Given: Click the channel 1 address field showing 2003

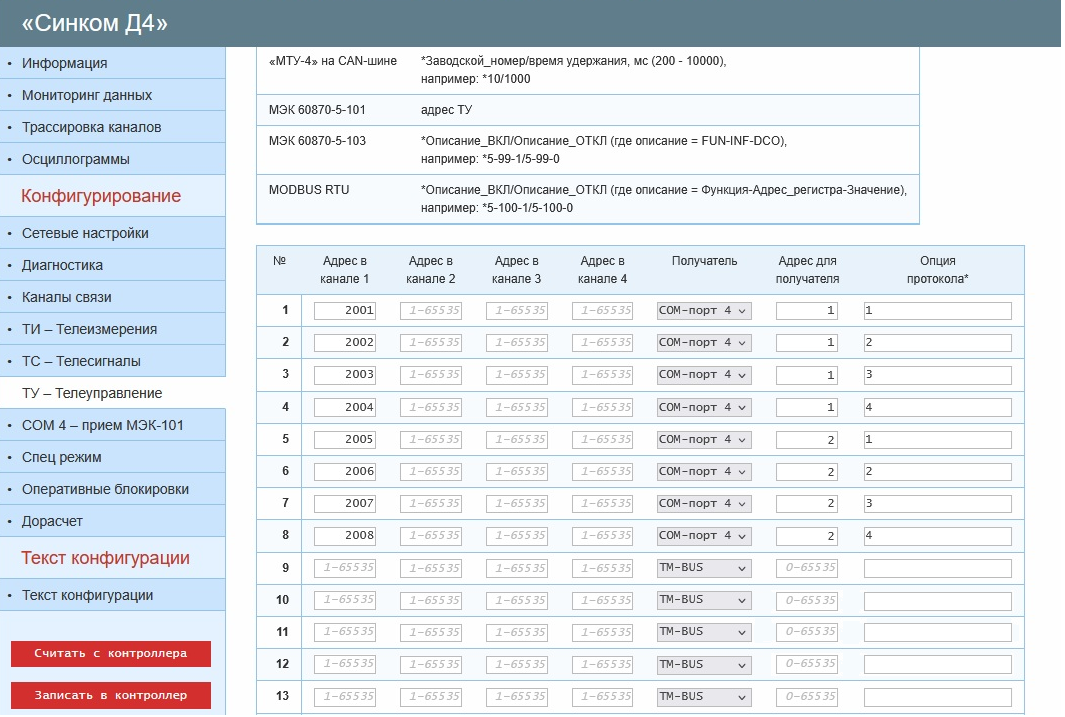Looking at the screenshot, I should (345, 375).
